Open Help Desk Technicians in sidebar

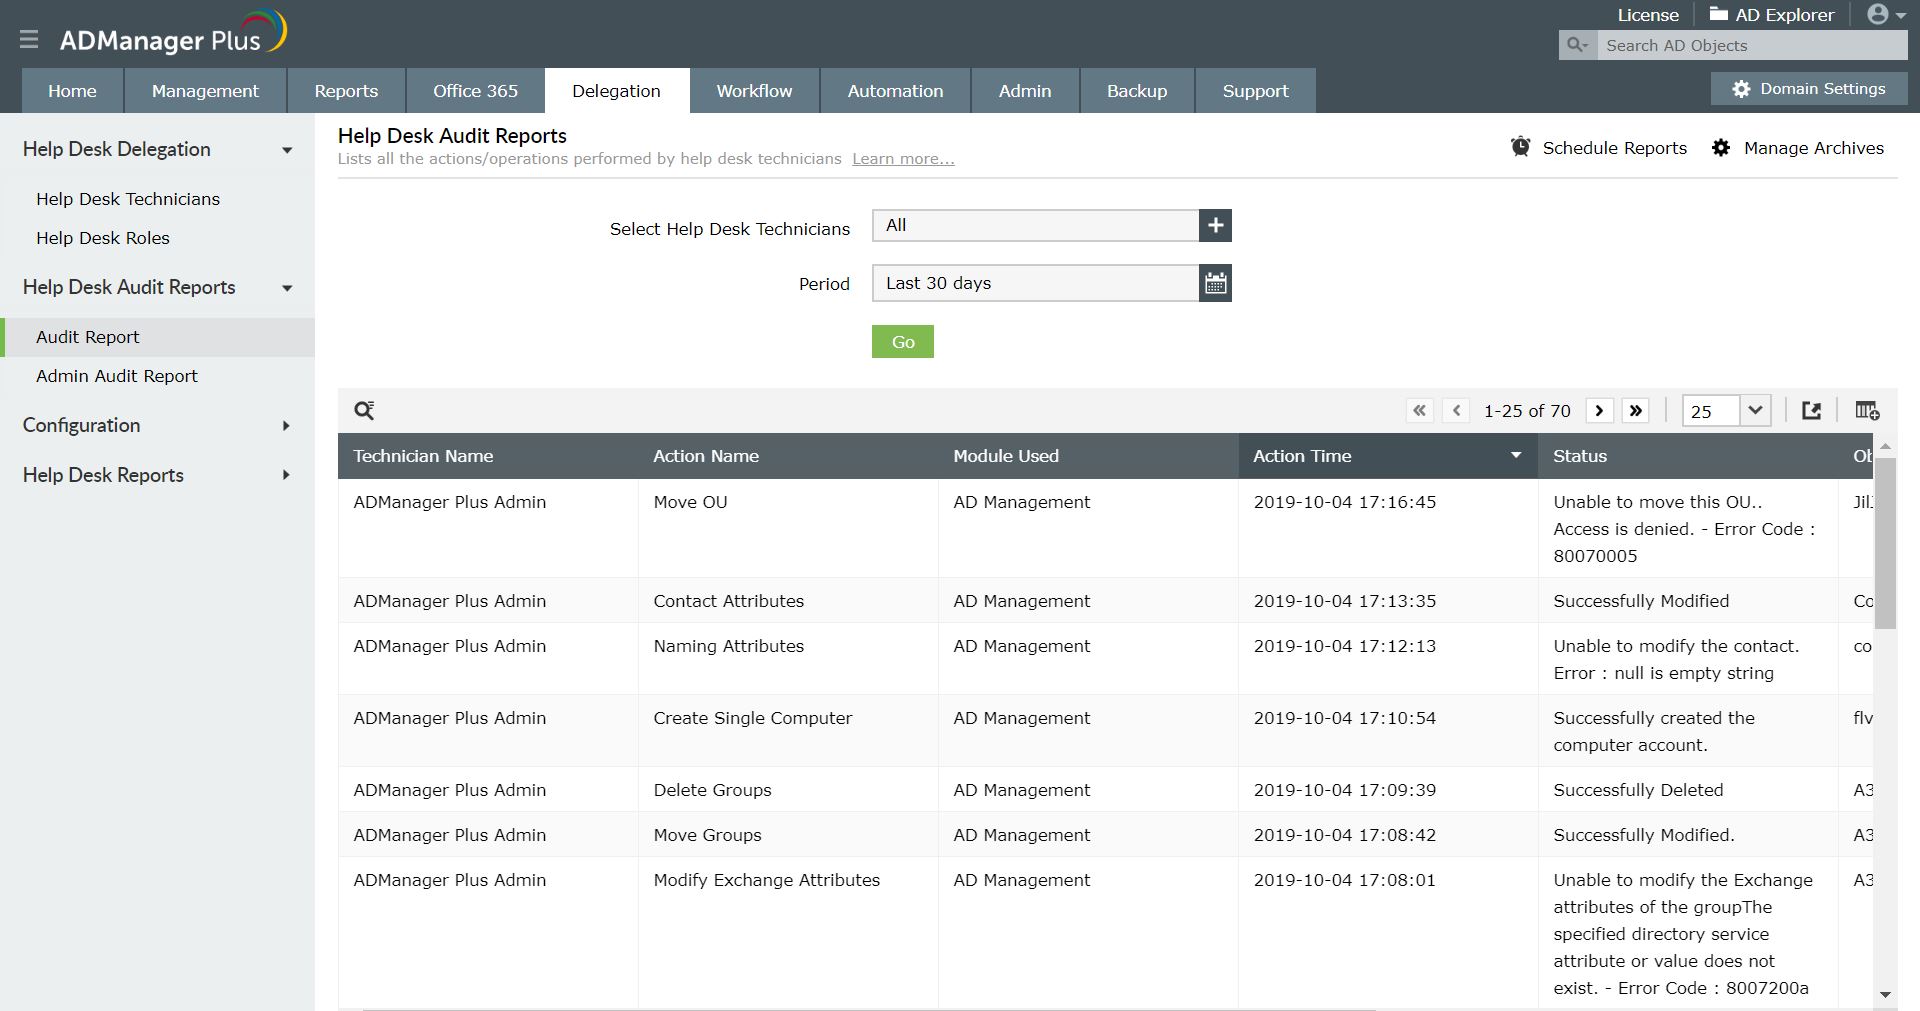pyautogui.click(x=128, y=199)
